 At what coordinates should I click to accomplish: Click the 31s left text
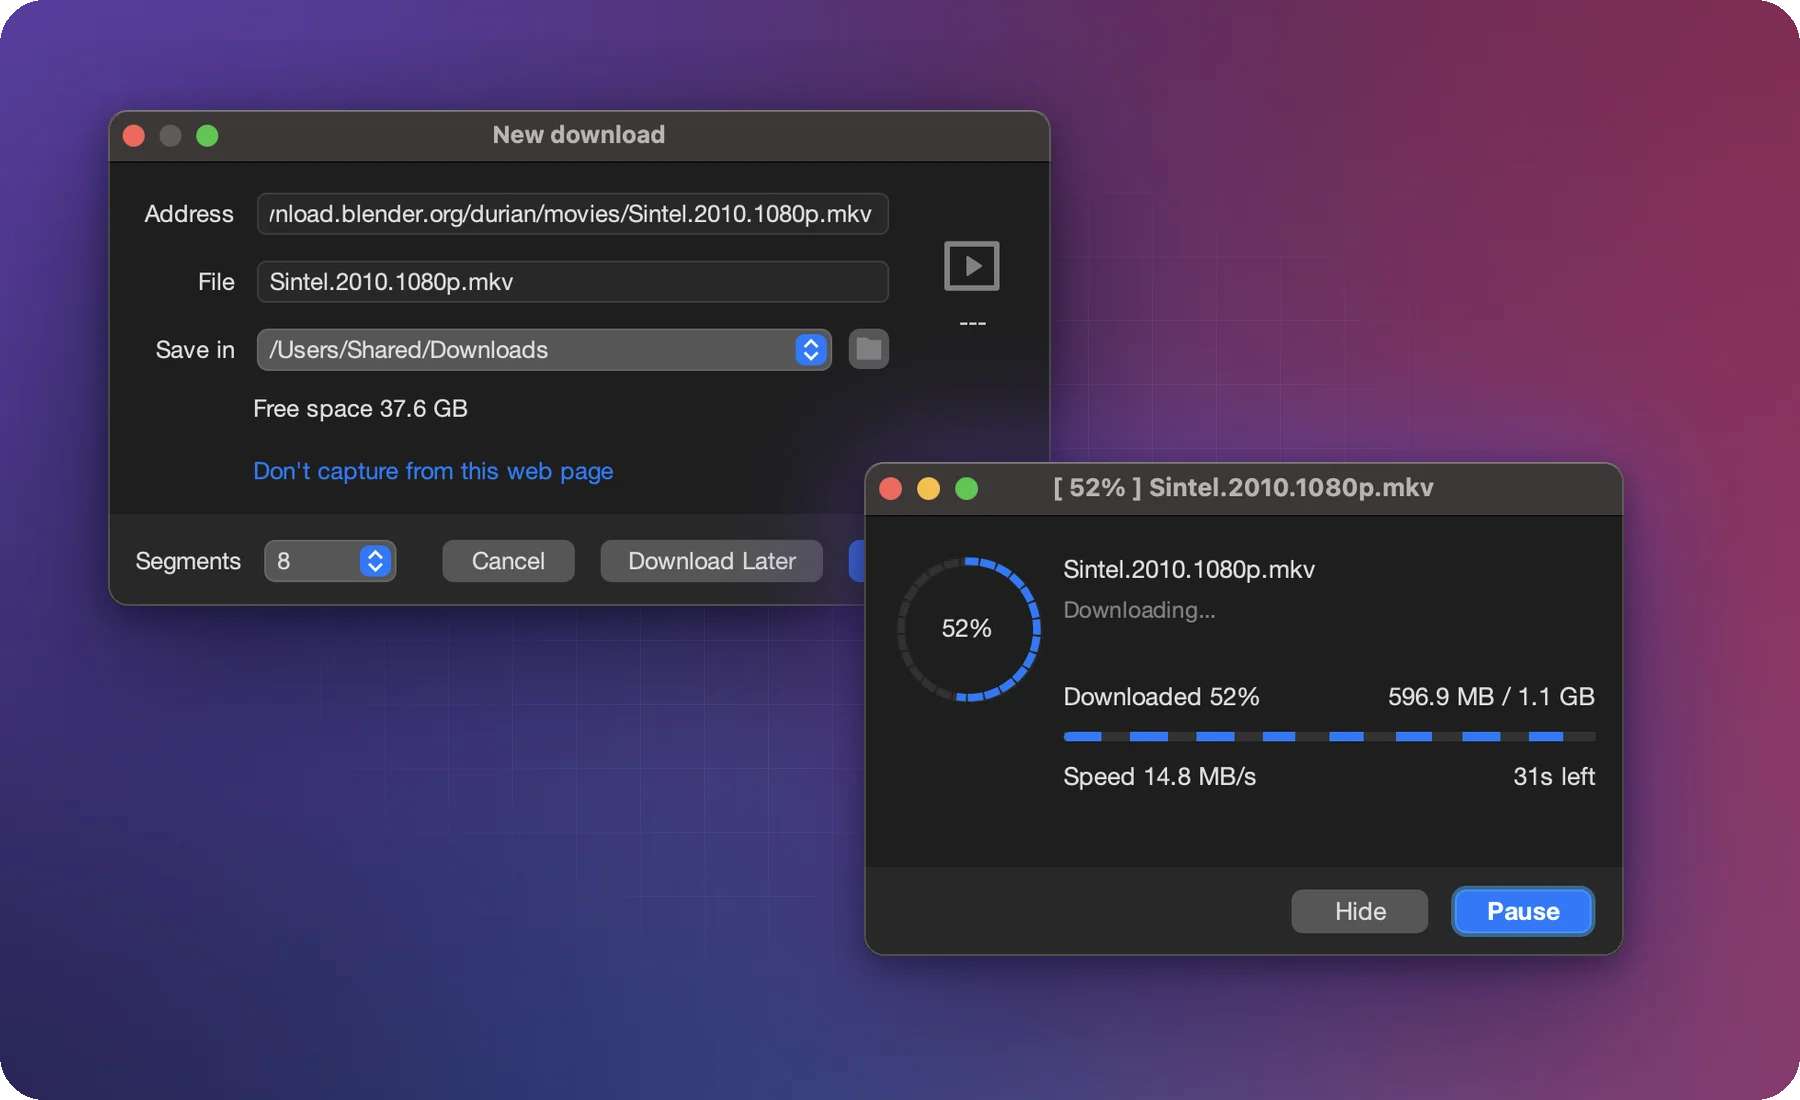[x=1554, y=777]
